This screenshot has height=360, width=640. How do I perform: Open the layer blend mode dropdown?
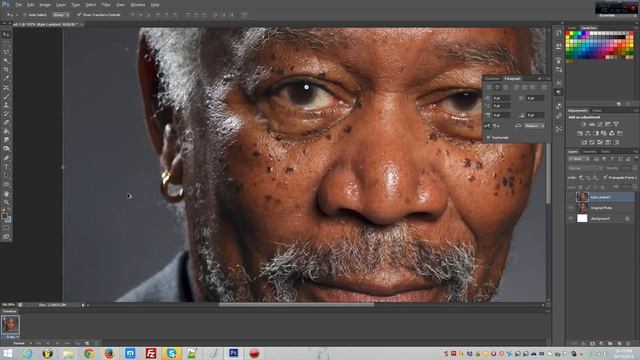586,168
